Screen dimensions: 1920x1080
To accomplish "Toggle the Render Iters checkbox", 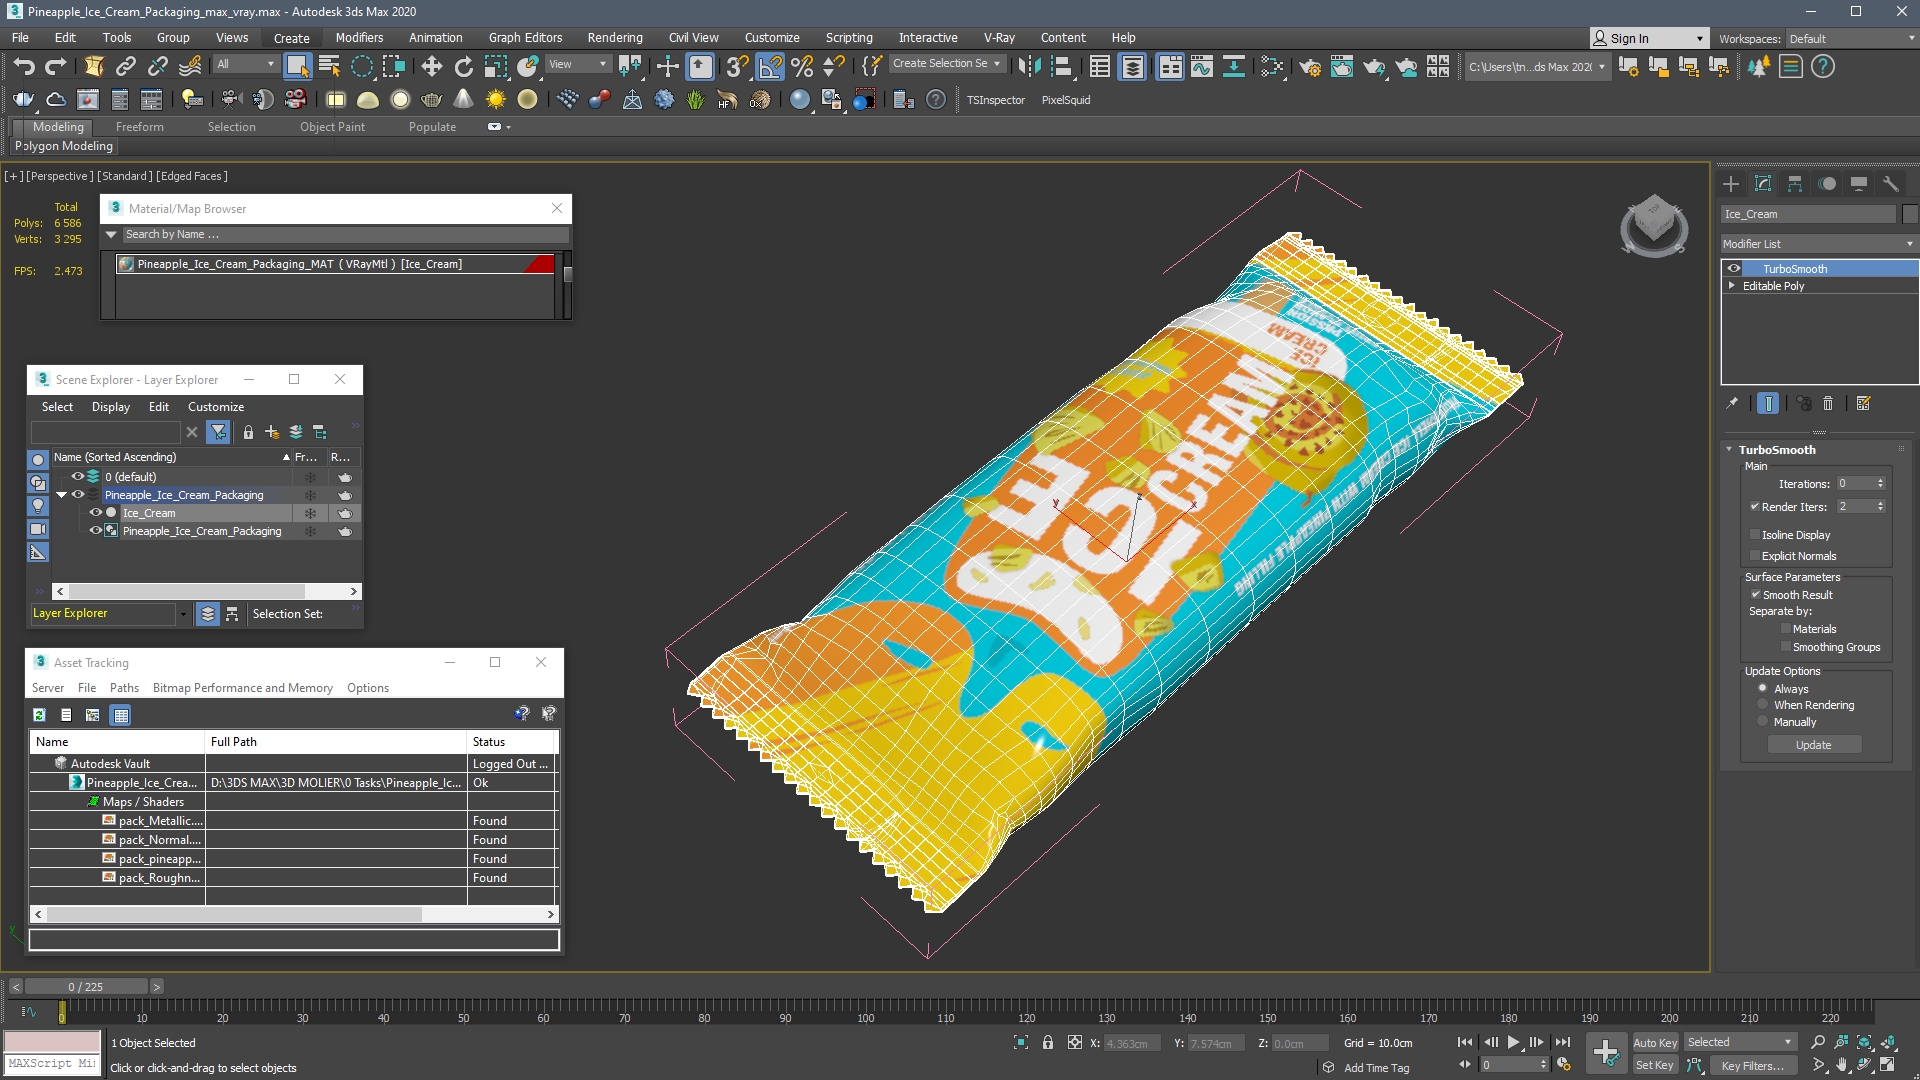I will coord(1755,507).
